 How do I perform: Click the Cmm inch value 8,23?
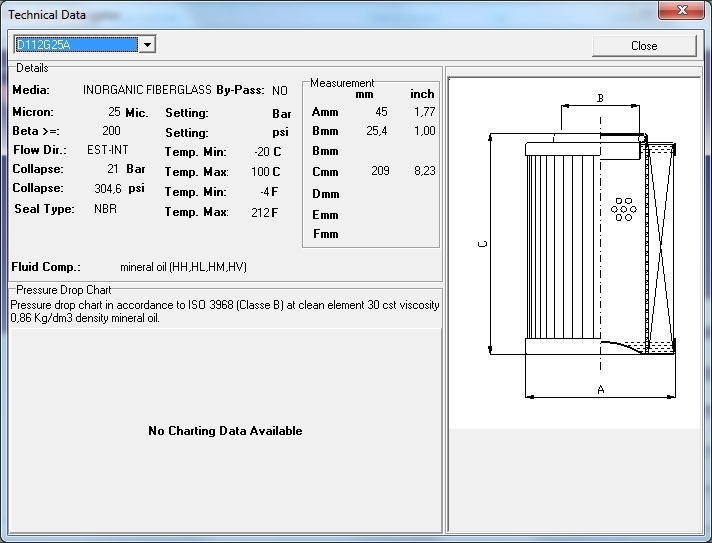click(x=424, y=172)
